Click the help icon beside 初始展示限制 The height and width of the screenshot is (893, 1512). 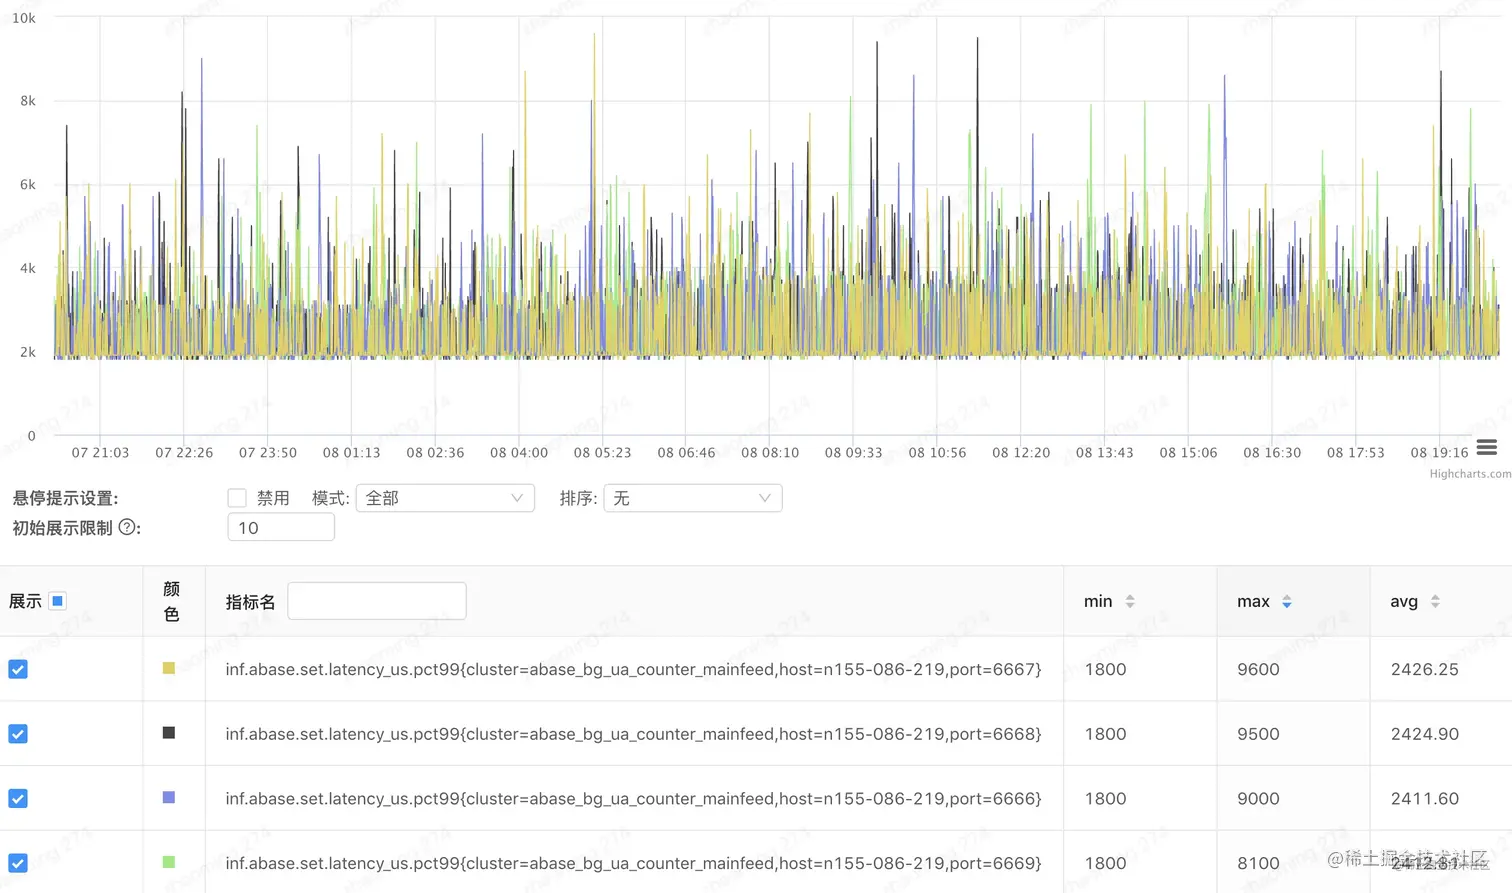127,527
